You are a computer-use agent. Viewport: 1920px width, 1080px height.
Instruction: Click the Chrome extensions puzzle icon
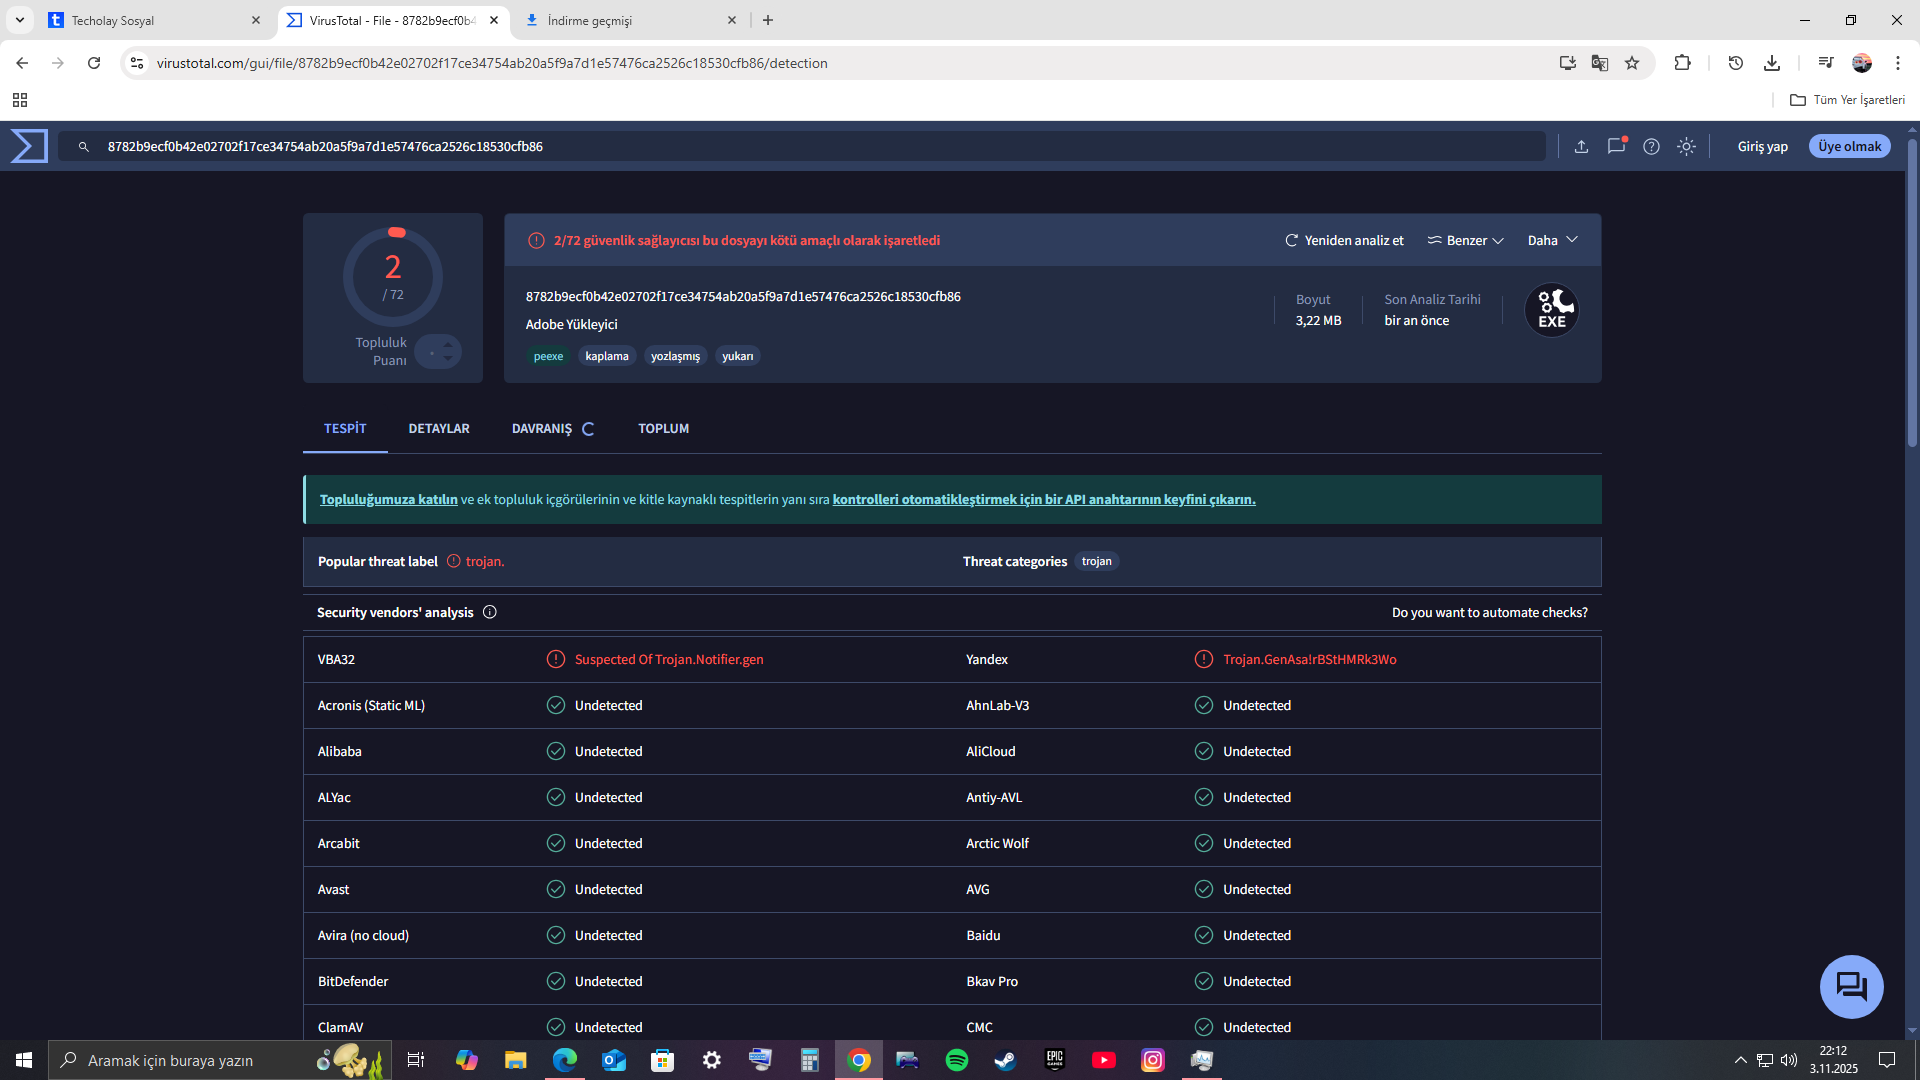[1683, 63]
